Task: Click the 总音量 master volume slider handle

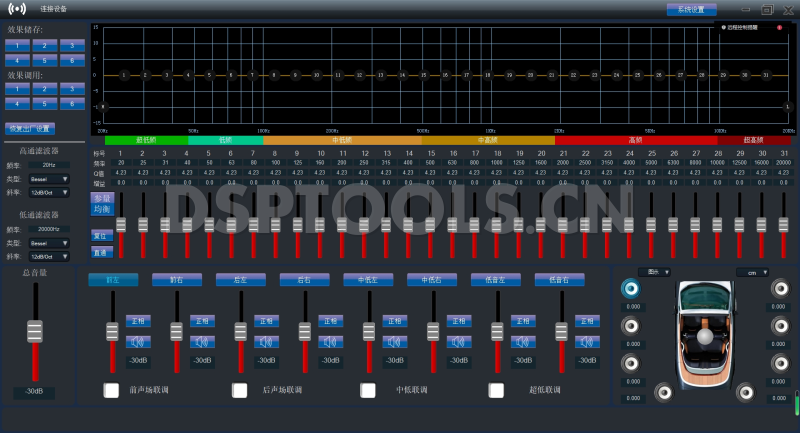Action: [36, 330]
